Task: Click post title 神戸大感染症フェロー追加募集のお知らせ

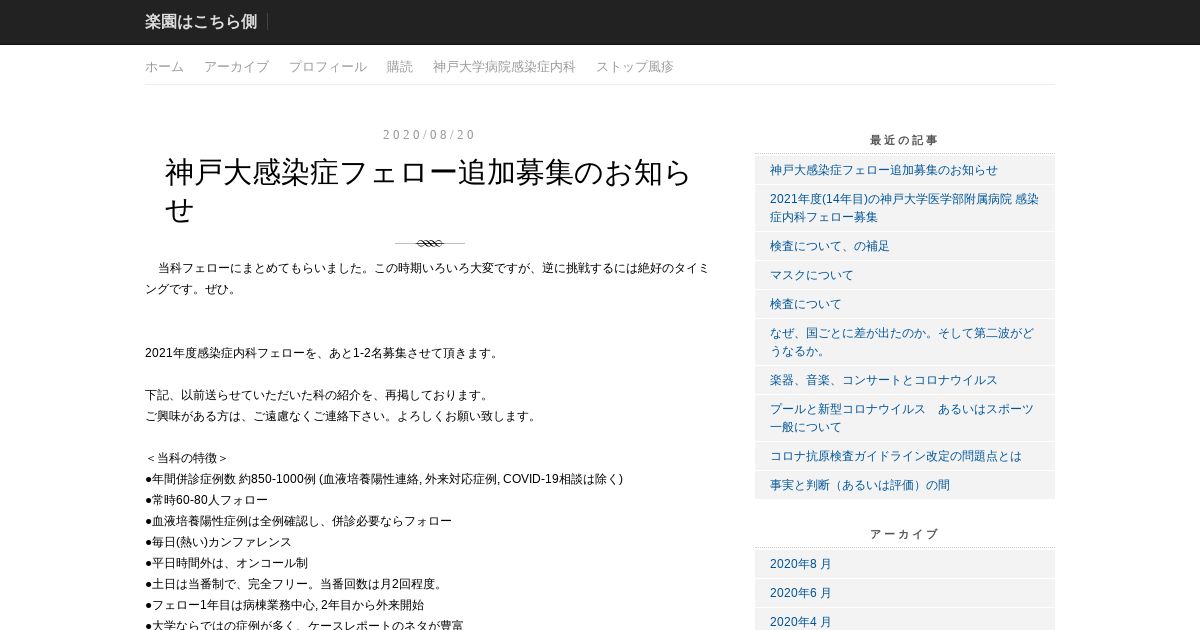Action: [428, 191]
